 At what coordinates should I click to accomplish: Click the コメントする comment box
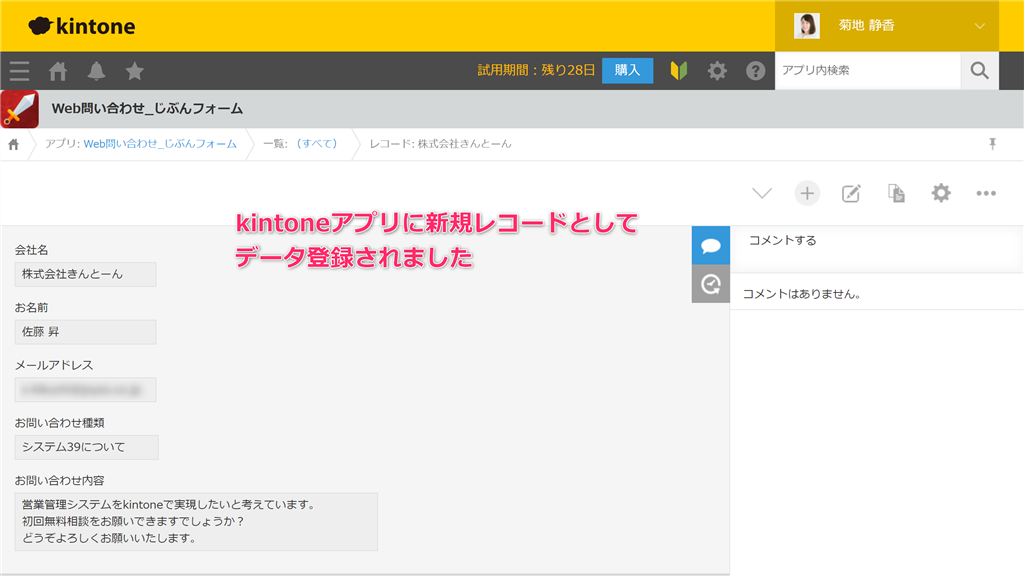click(876, 249)
